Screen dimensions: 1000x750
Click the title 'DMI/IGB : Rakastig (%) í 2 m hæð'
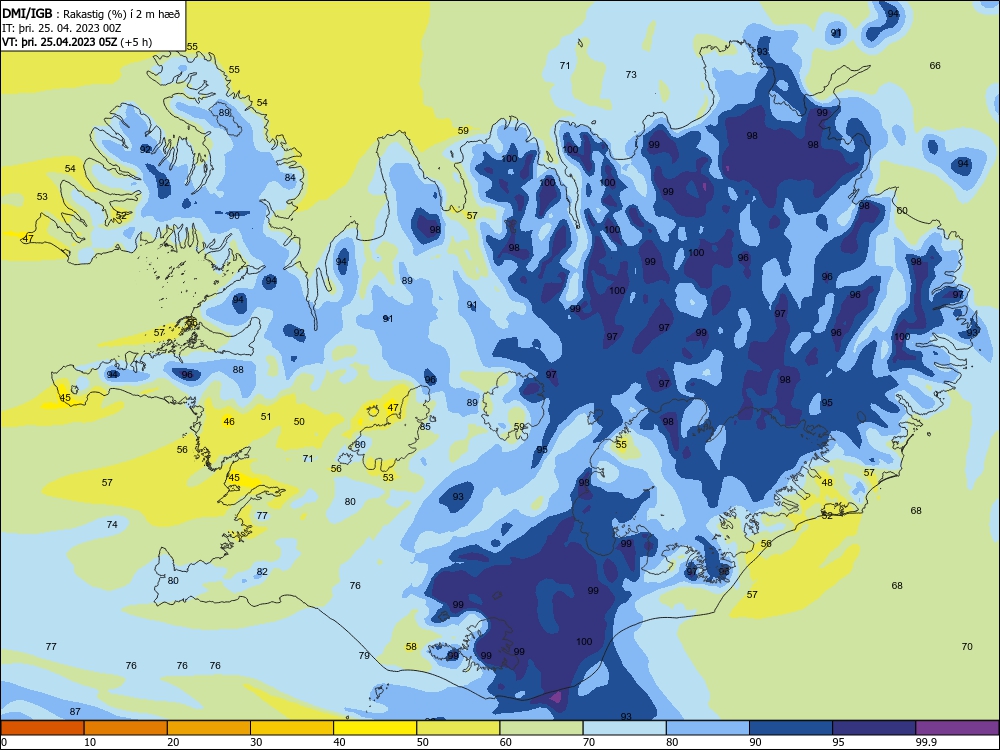(x=91, y=14)
